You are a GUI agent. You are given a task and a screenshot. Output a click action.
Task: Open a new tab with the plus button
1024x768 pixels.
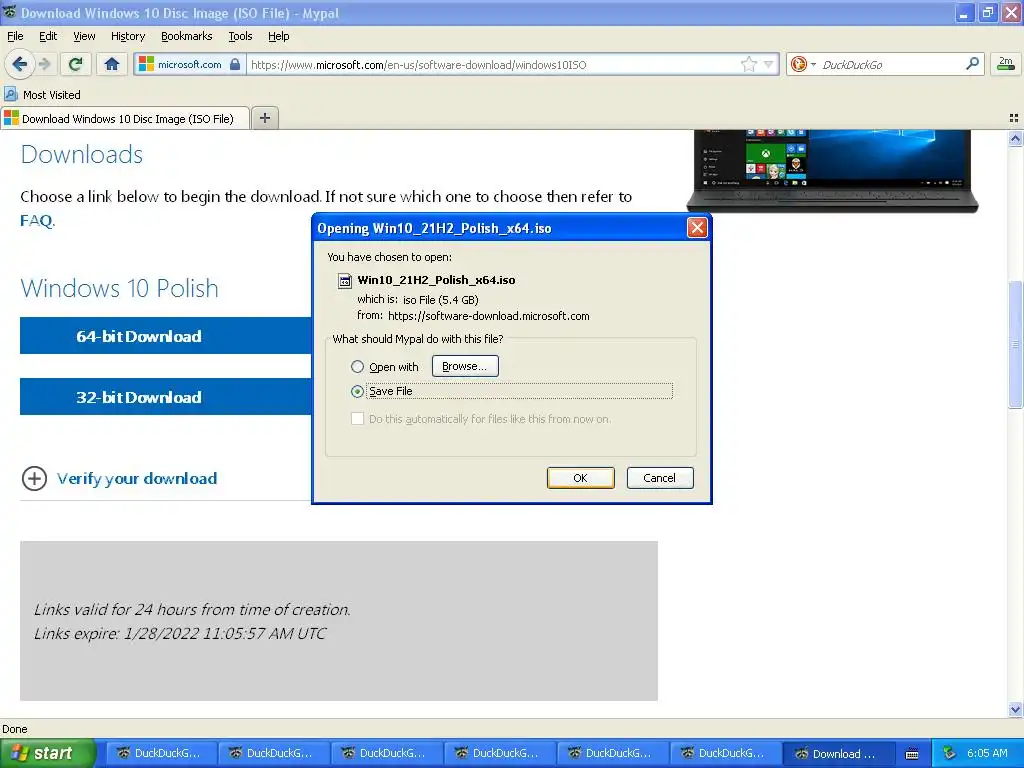pyautogui.click(x=264, y=118)
